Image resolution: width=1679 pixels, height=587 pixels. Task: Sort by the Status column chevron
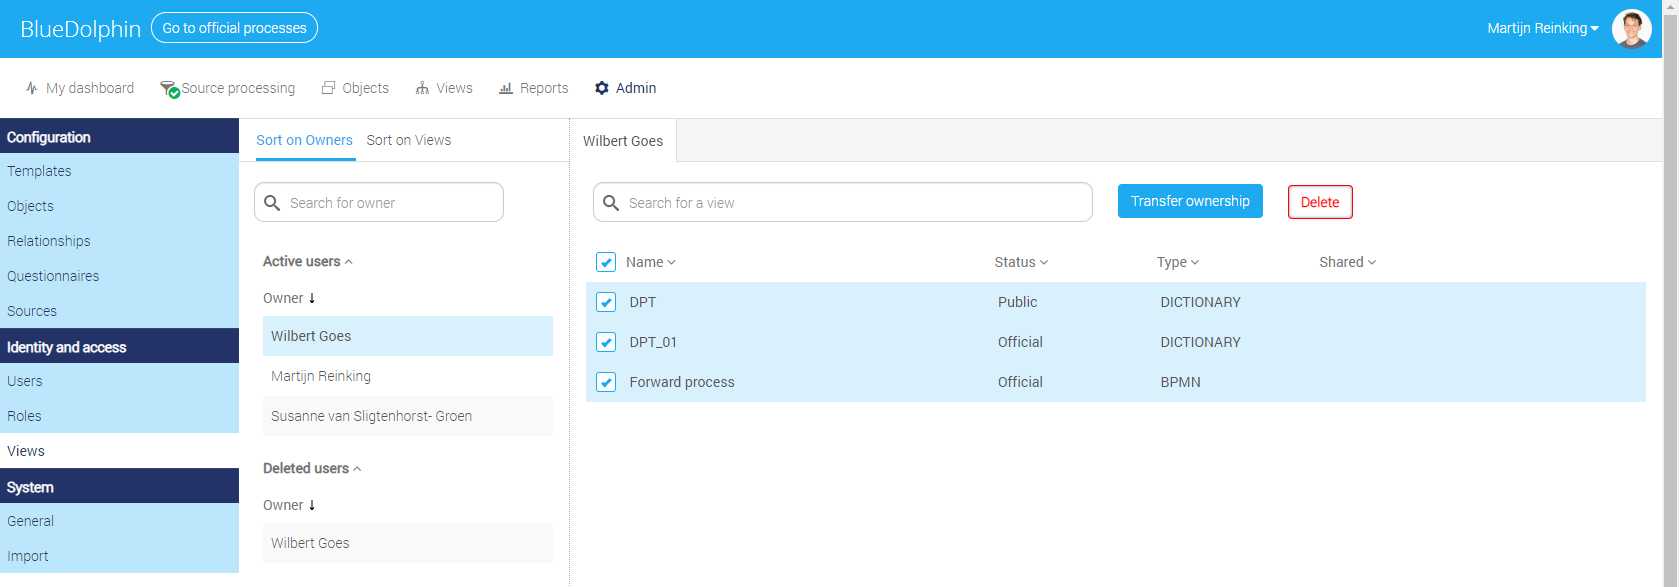click(1044, 262)
